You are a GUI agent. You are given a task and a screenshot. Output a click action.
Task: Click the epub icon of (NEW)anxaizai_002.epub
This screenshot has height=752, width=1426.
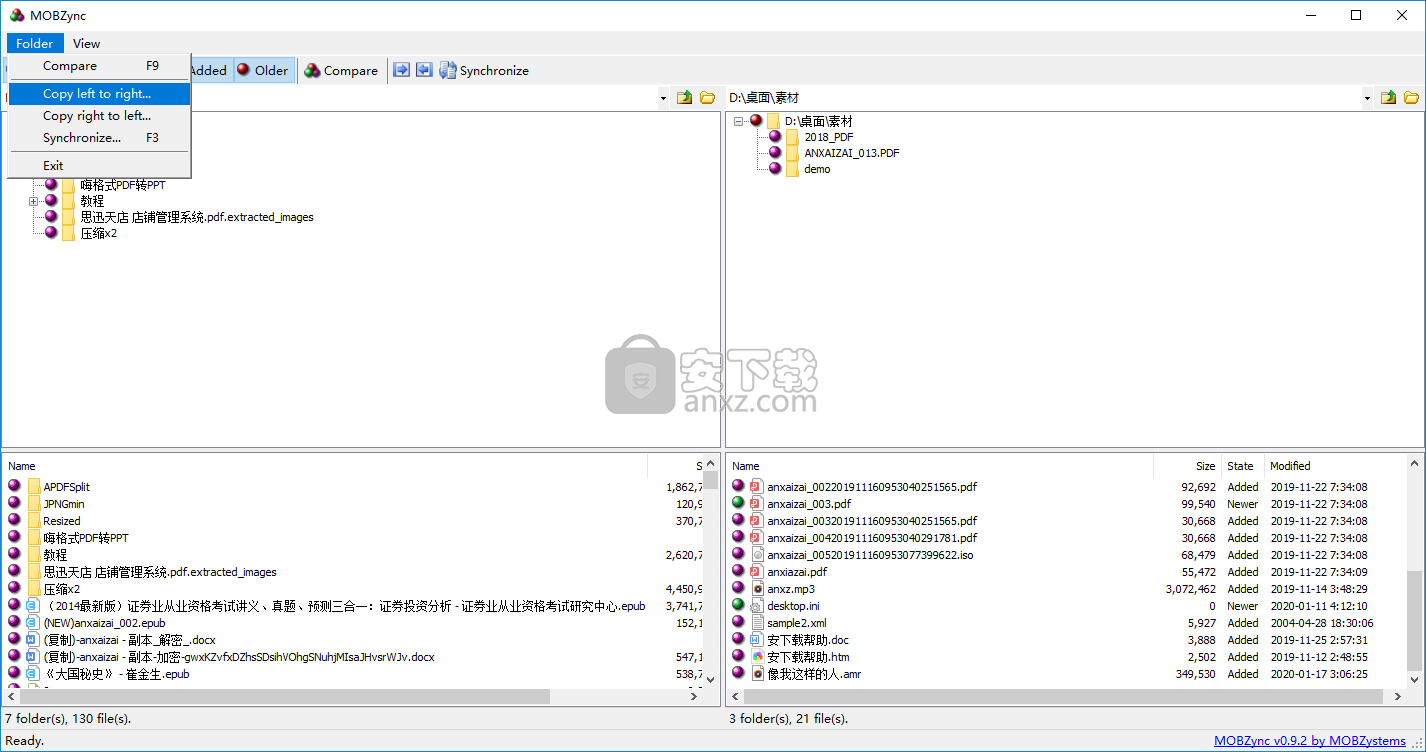(x=33, y=623)
